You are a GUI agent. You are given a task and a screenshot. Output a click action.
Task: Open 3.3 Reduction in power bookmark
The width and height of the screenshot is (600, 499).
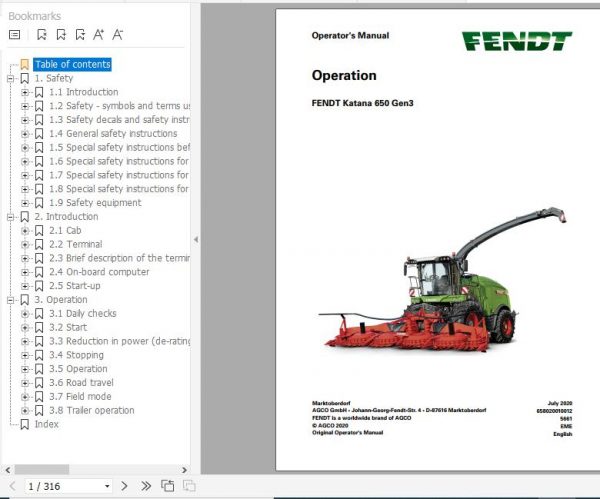119,341
